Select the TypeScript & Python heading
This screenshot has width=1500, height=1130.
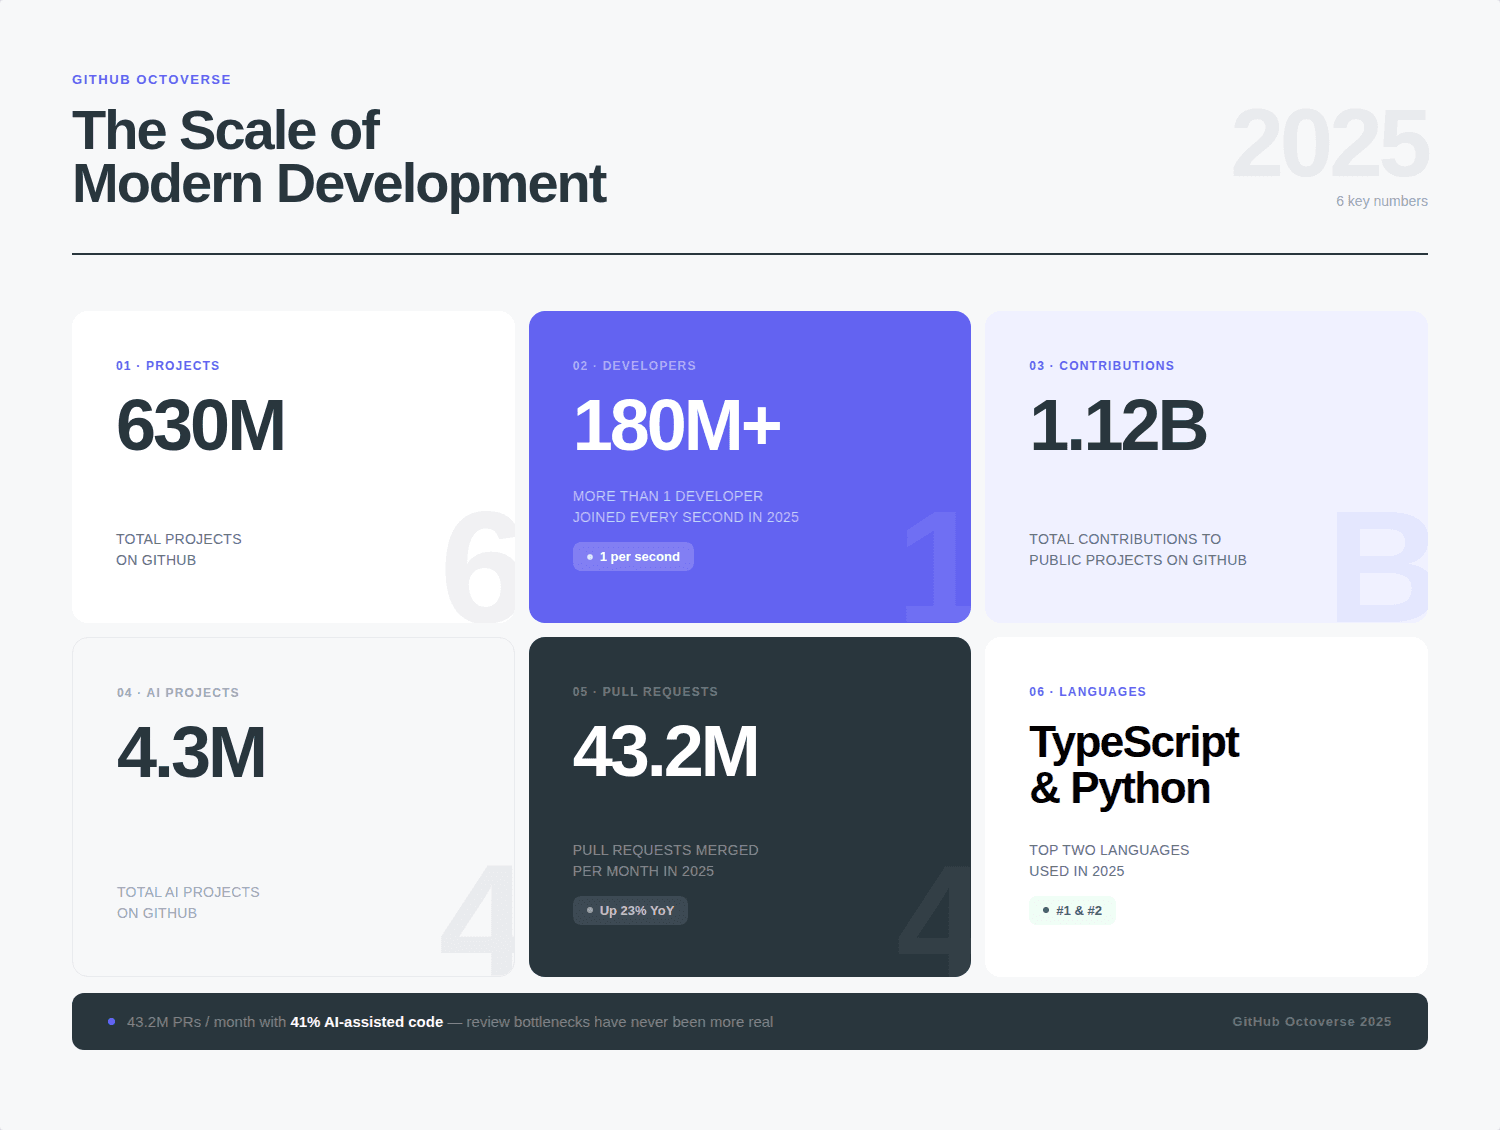(1134, 765)
